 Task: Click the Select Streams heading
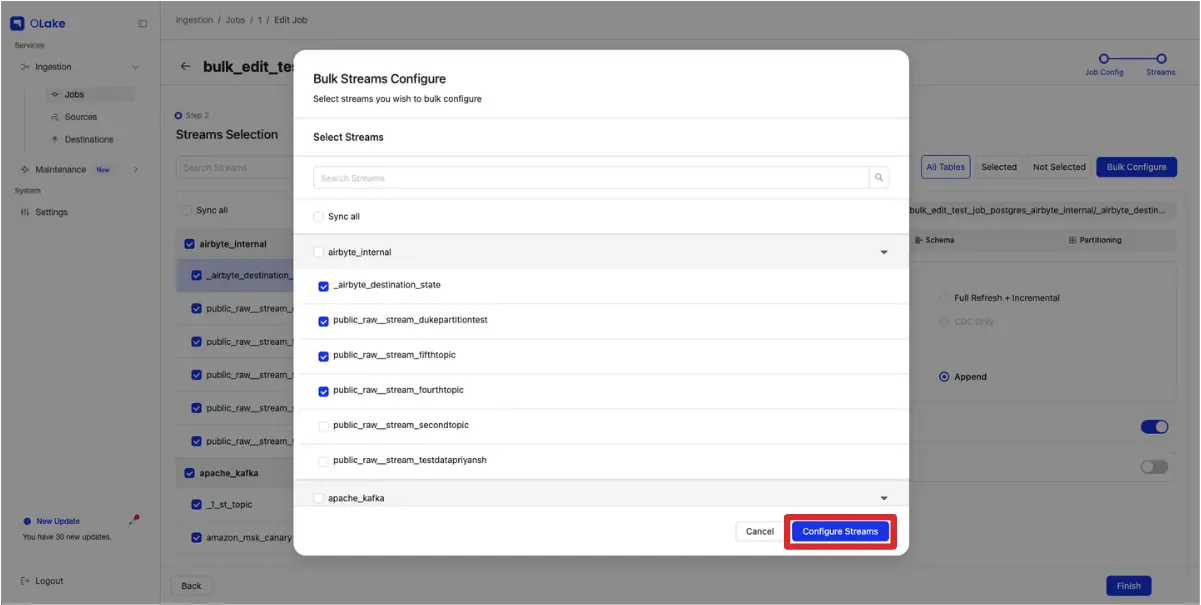pyautogui.click(x=348, y=137)
